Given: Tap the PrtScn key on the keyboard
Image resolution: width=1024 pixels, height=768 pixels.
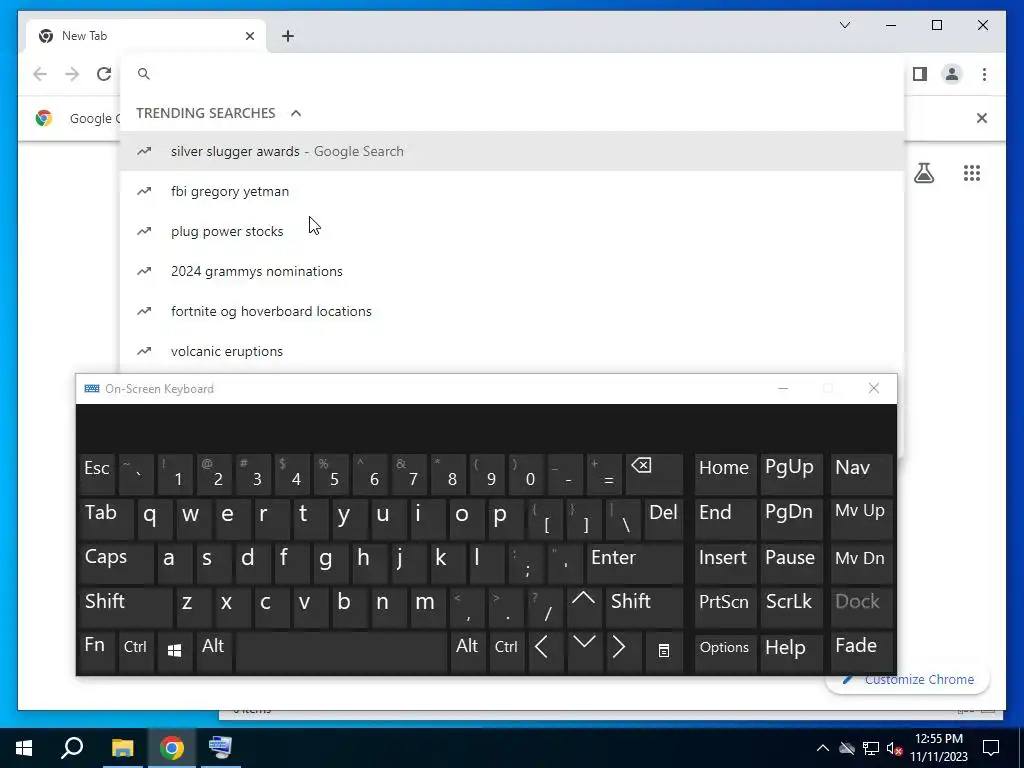Looking at the screenshot, I should 725,607.
